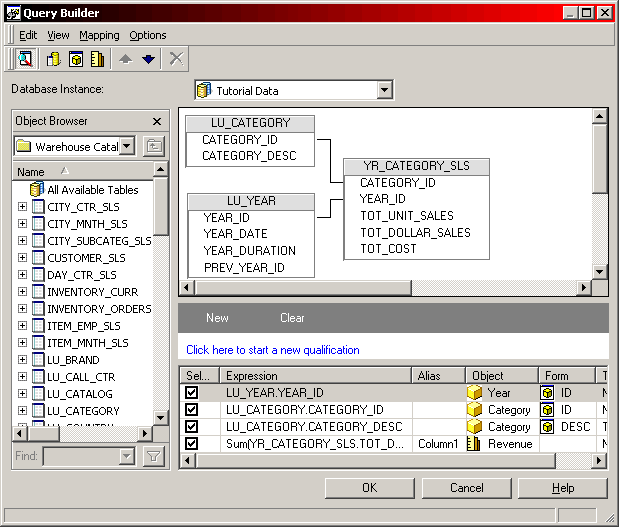Click 'Click here to start a new qualification'

[272, 350]
